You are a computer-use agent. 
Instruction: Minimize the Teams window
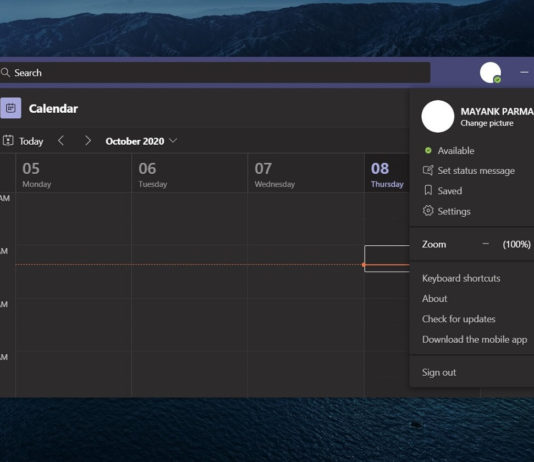coord(524,72)
